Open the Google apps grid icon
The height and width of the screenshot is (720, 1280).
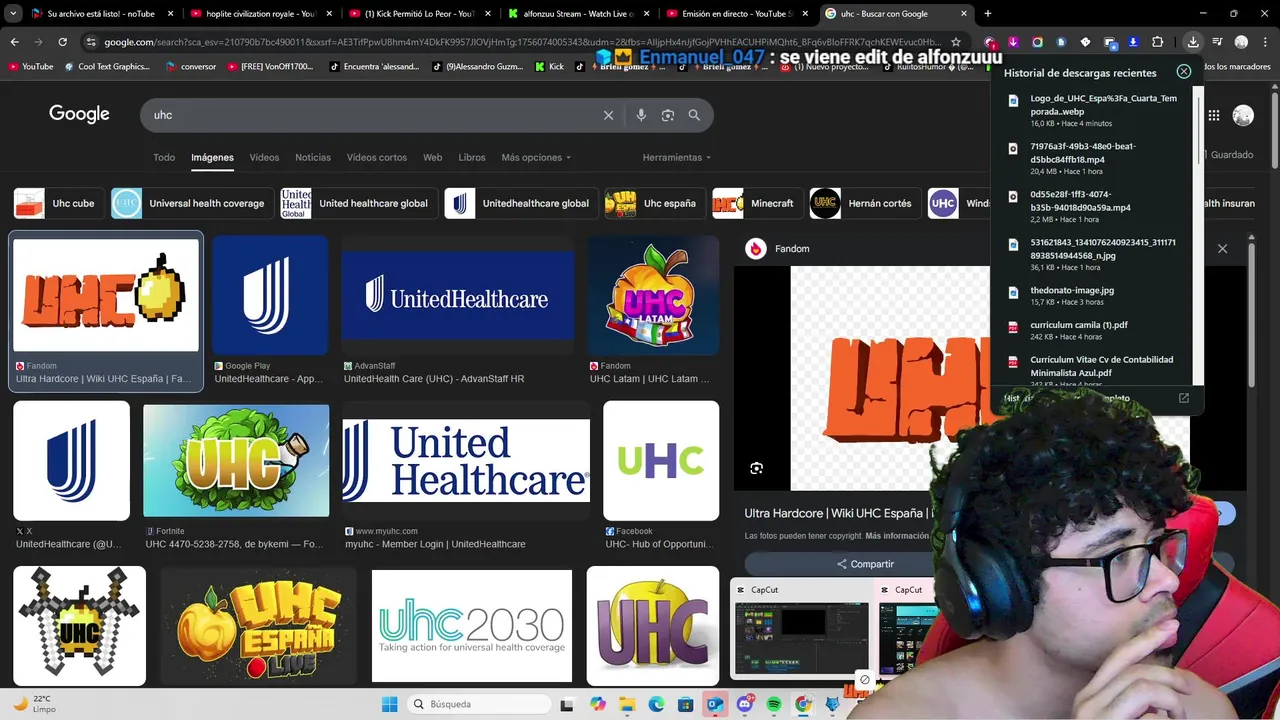[x=1214, y=115]
